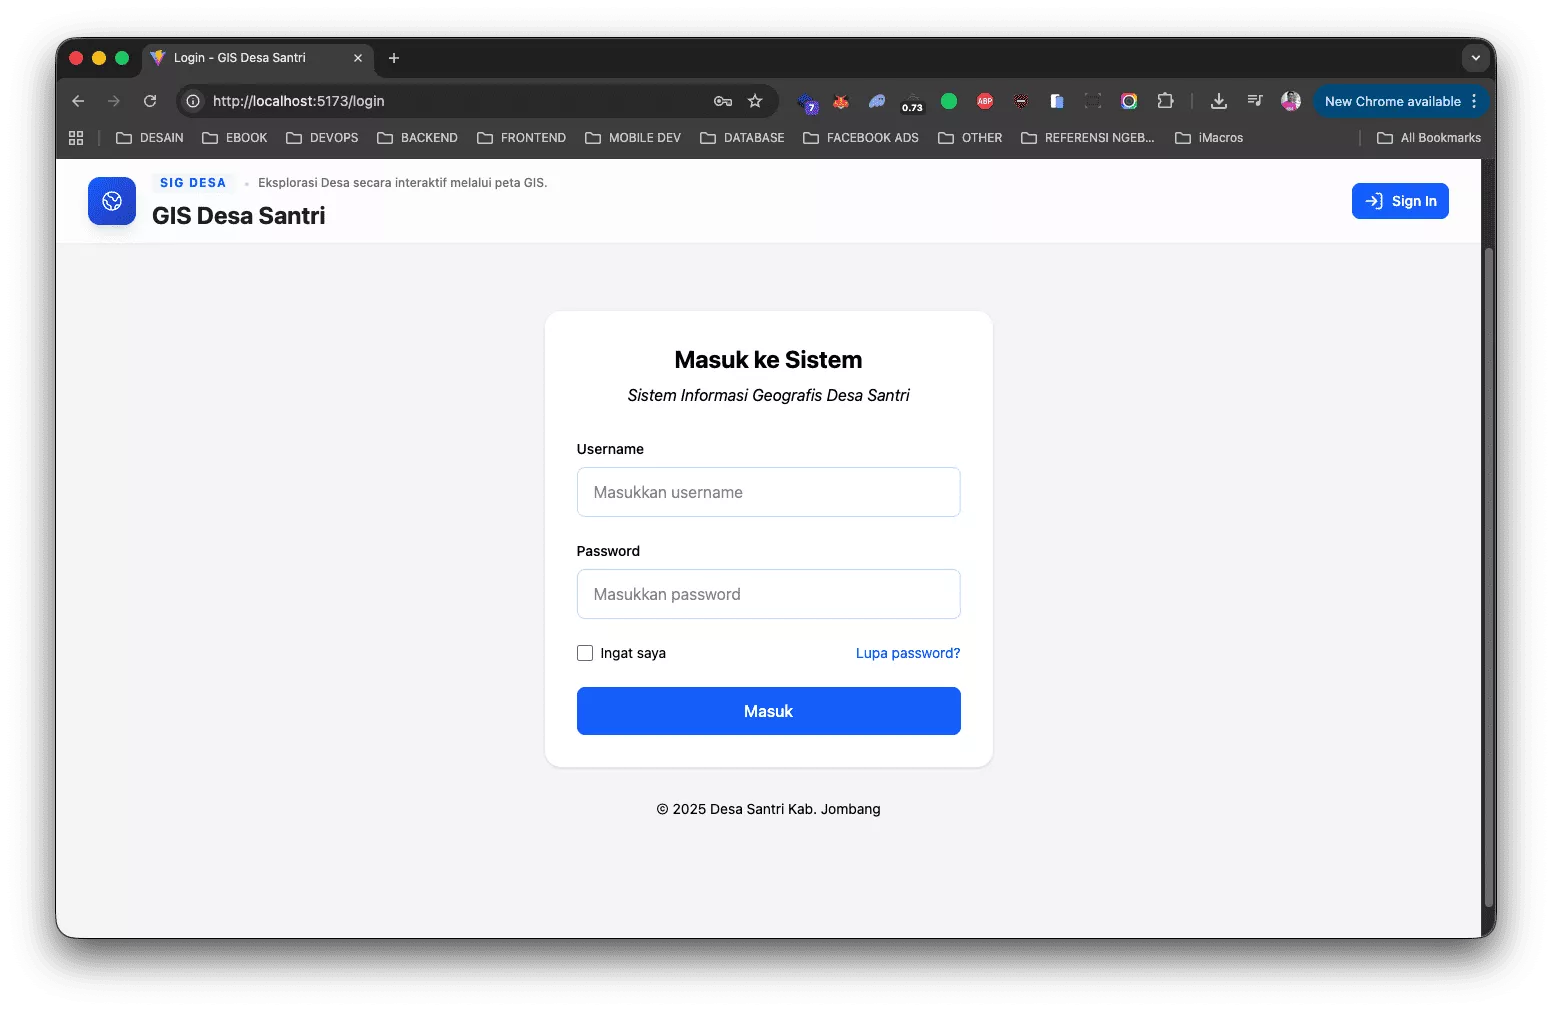Focus the Username input field
The height and width of the screenshot is (1012, 1552).
[768, 492]
